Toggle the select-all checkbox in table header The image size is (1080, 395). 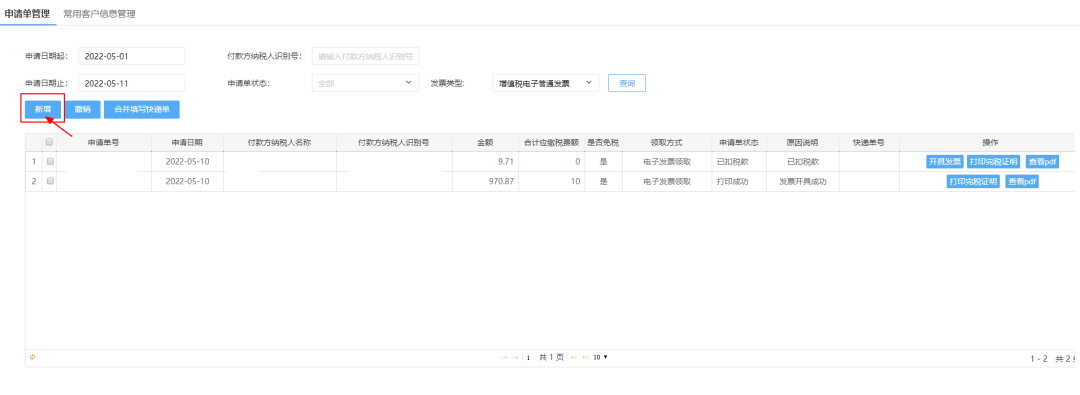[x=50, y=142]
